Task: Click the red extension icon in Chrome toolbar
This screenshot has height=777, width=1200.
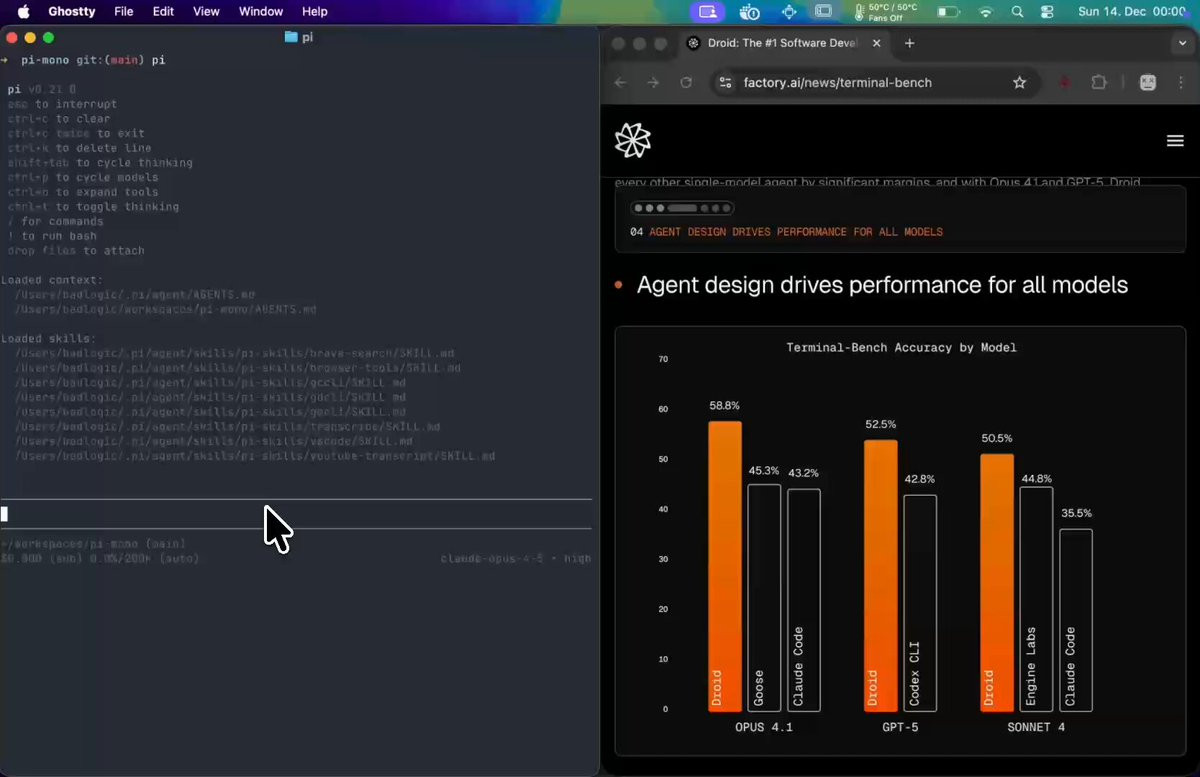Action: (x=1064, y=83)
